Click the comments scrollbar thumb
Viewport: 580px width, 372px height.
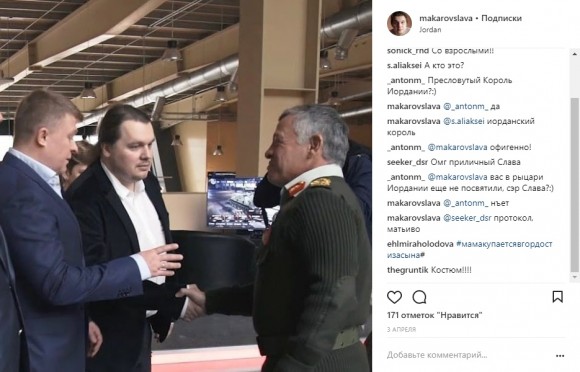tap(574, 185)
